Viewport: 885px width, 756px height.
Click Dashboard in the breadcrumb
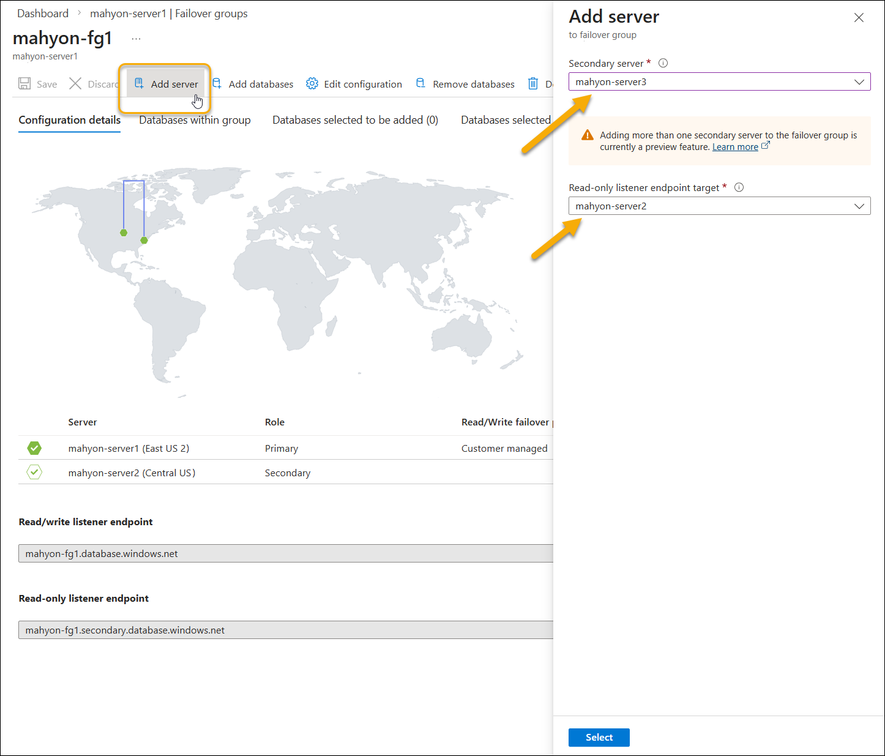(x=43, y=14)
